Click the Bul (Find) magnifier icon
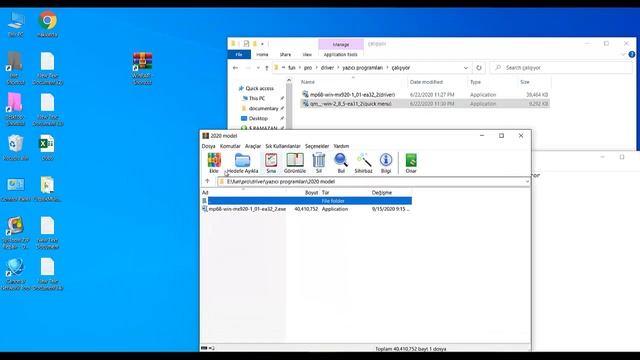640x360 pixels. [x=341, y=163]
